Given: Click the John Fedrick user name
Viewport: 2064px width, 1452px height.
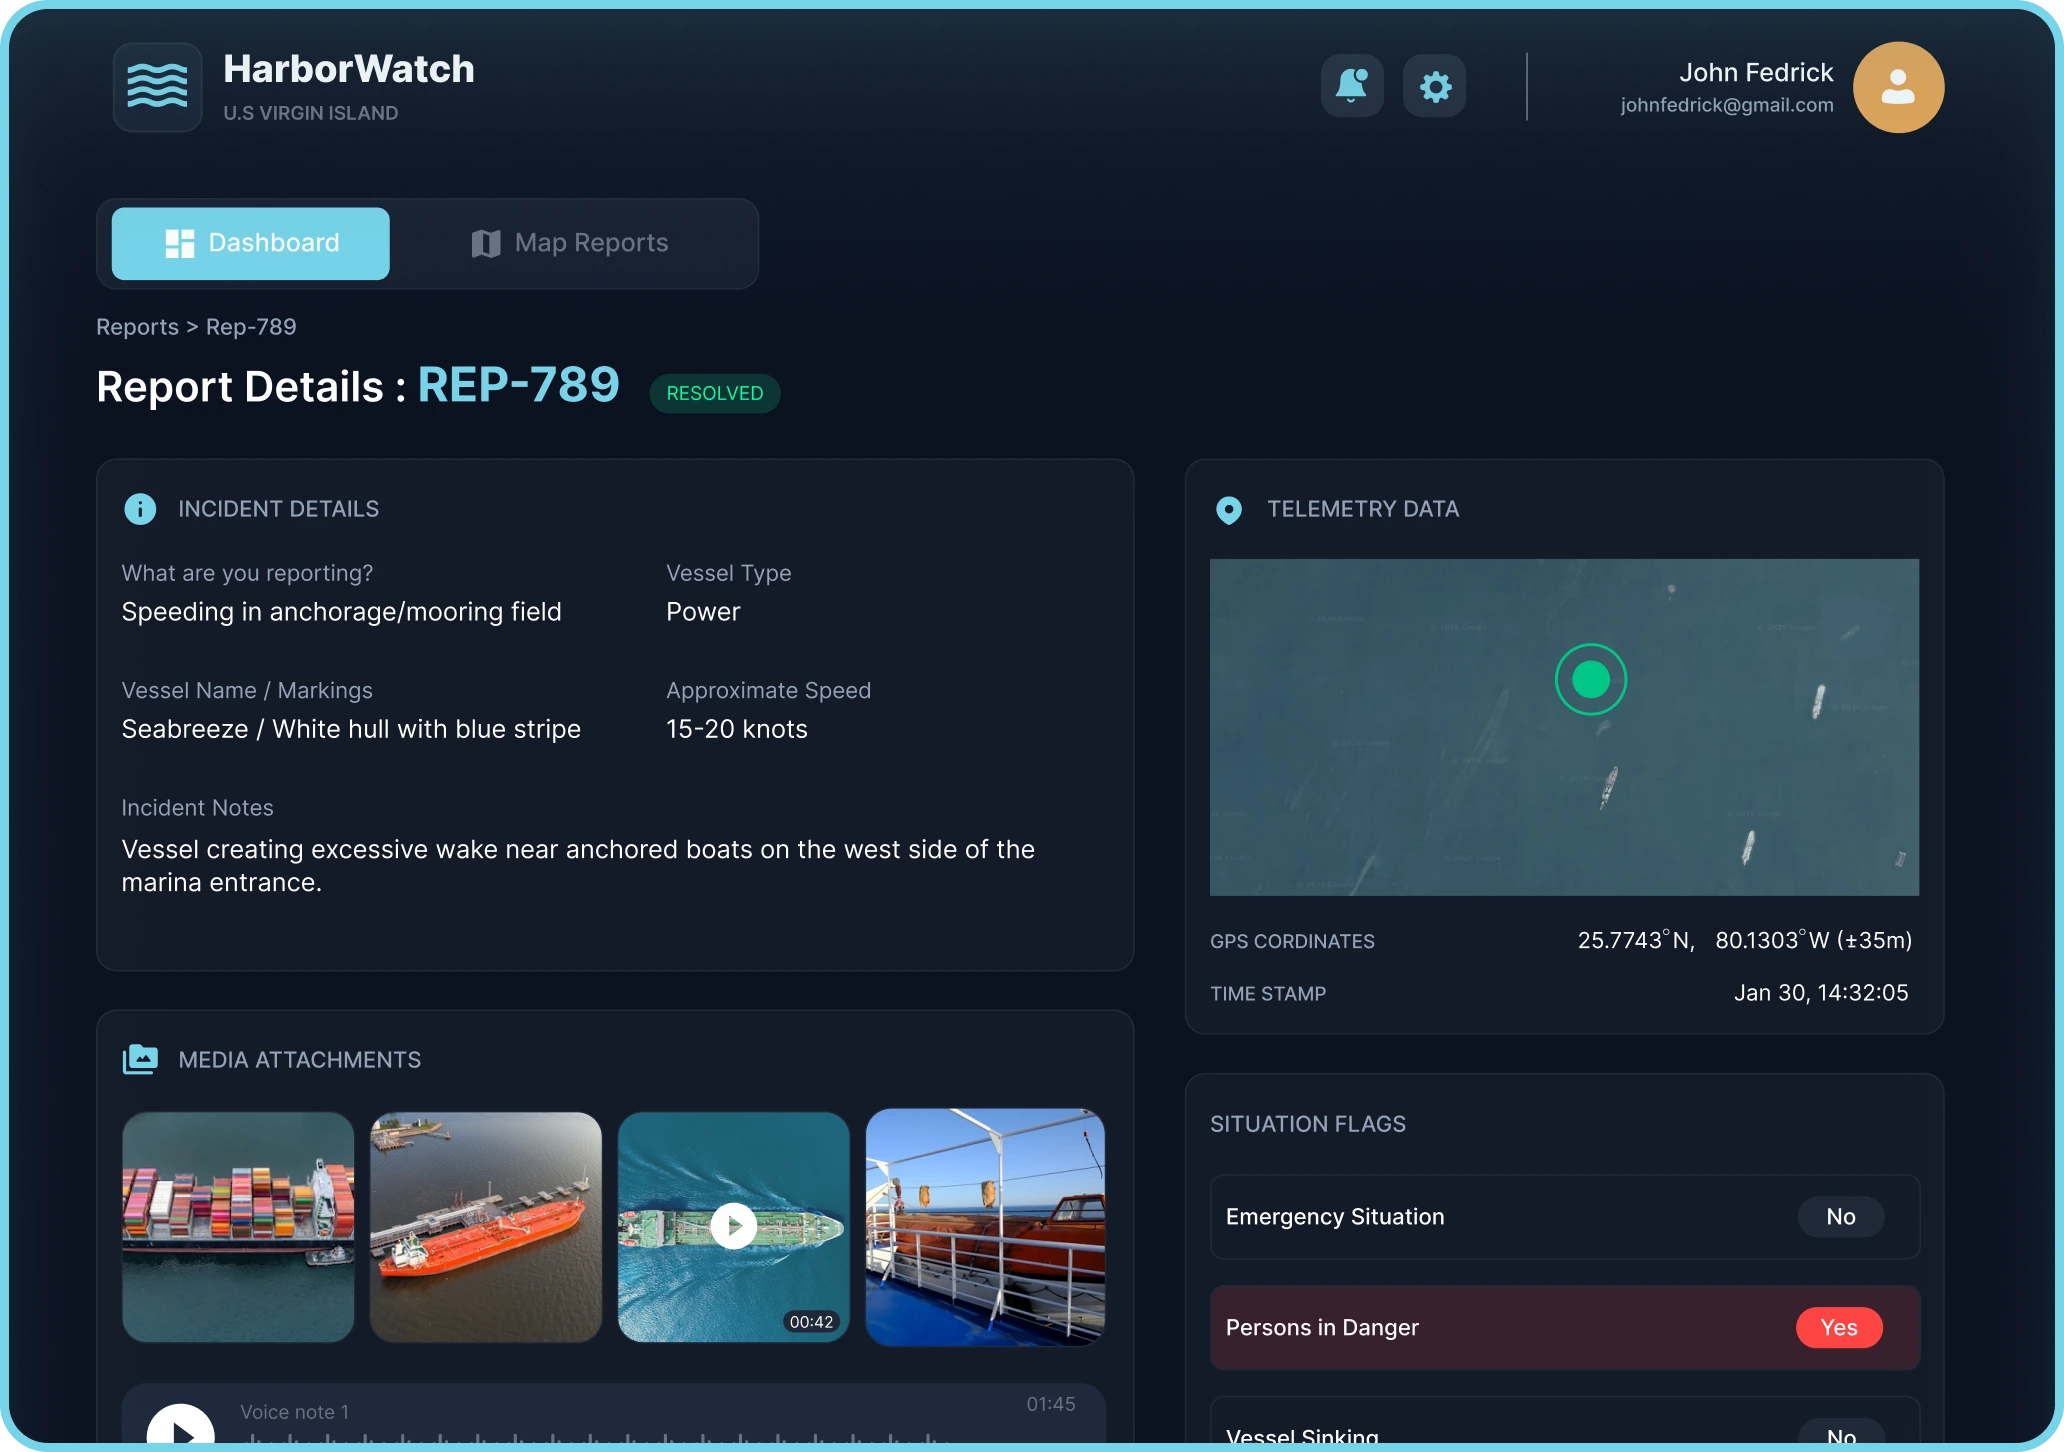Looking at the screenshot, I should (x=1756, y=73).
